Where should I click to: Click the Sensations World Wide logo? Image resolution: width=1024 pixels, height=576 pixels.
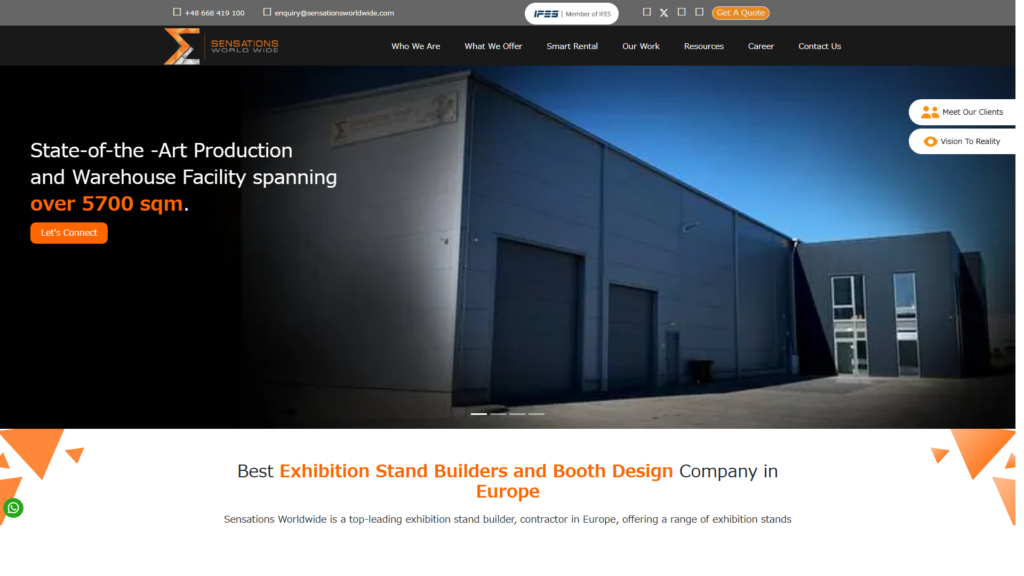tap(223, 46)
